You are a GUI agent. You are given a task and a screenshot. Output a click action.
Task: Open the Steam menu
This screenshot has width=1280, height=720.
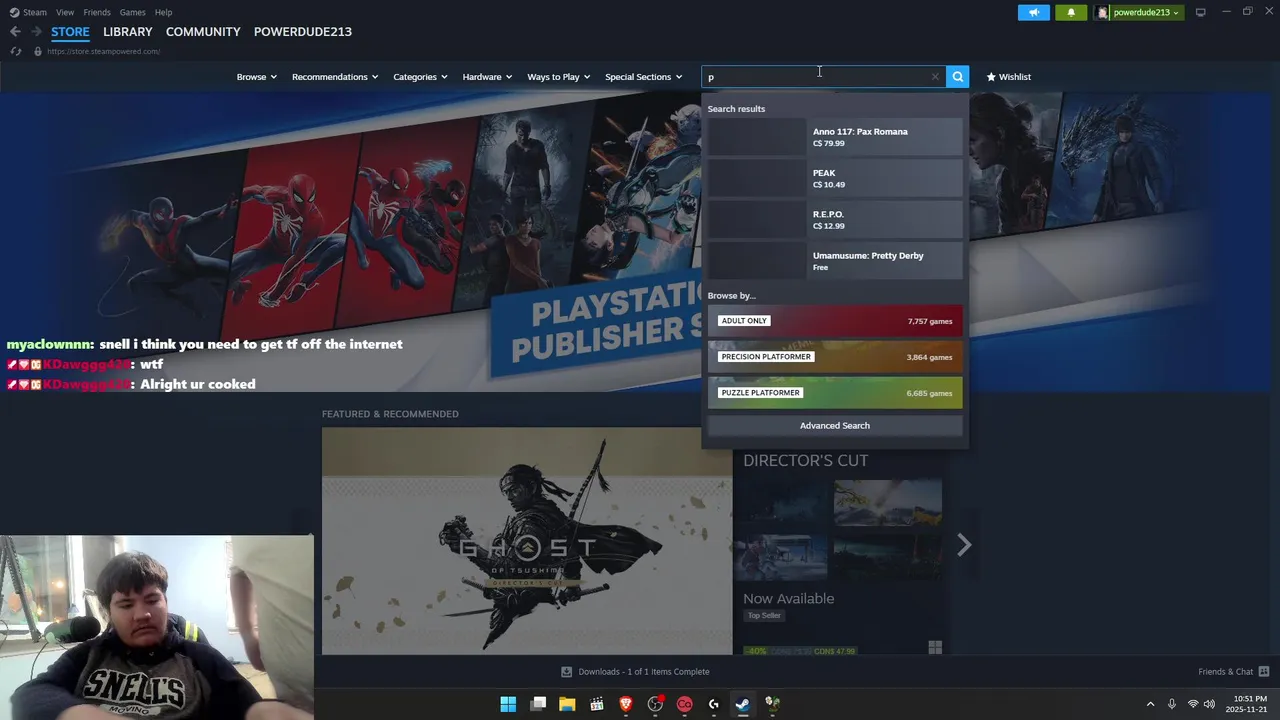pos(35,12)
